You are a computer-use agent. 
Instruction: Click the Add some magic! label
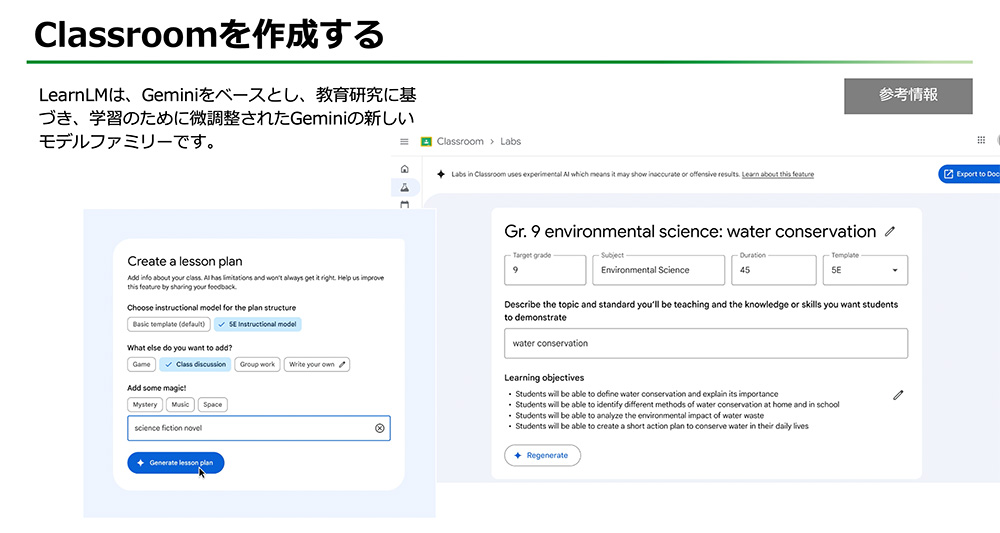pyautogui.click(x=157, y=388)
